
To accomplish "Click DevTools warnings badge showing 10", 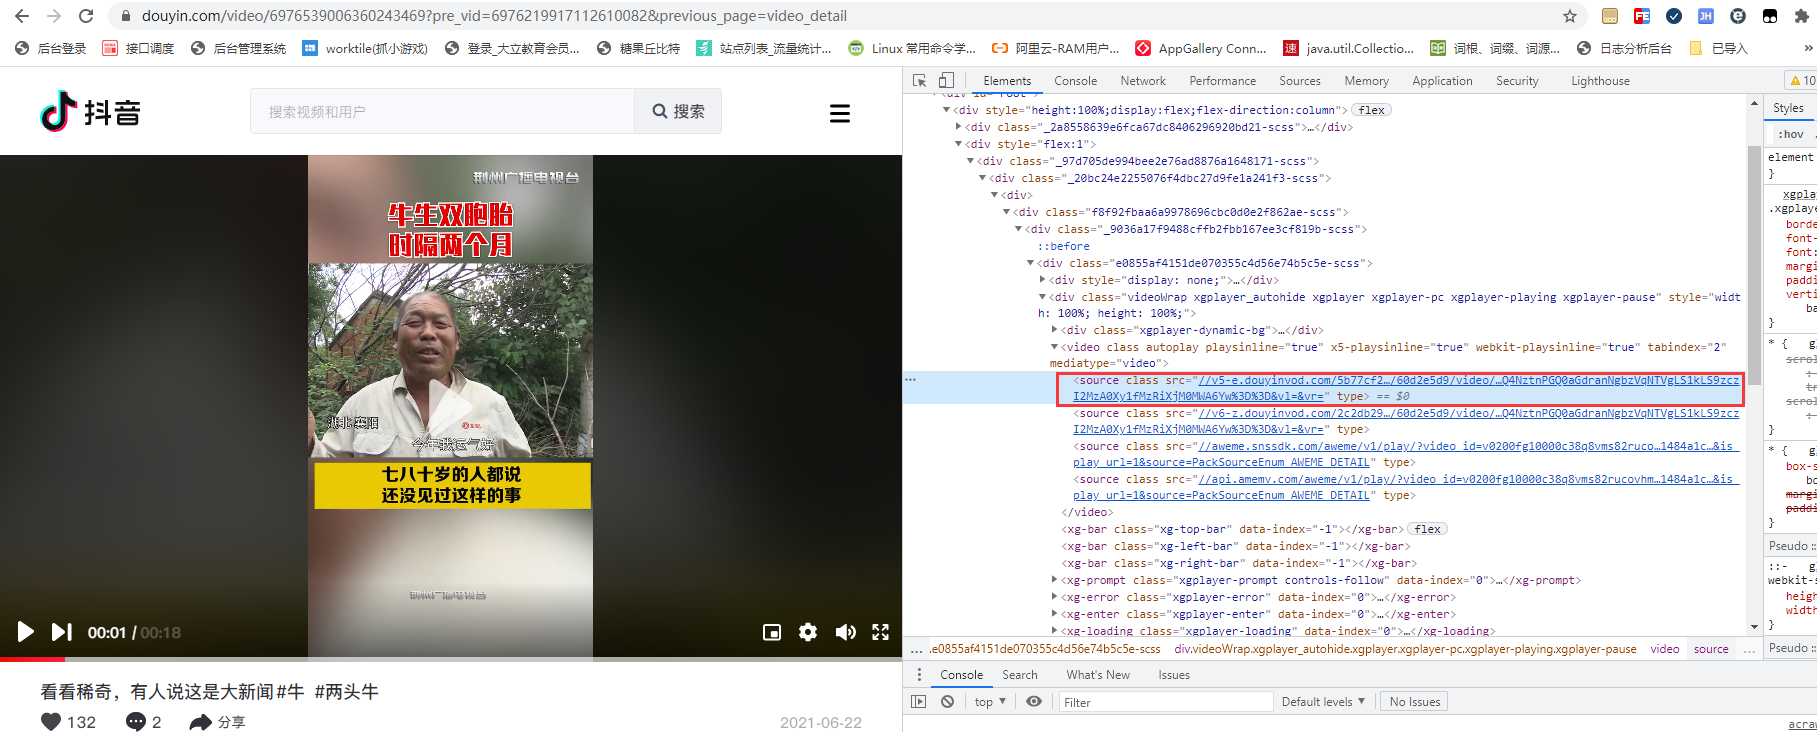I will (1803, 81).
